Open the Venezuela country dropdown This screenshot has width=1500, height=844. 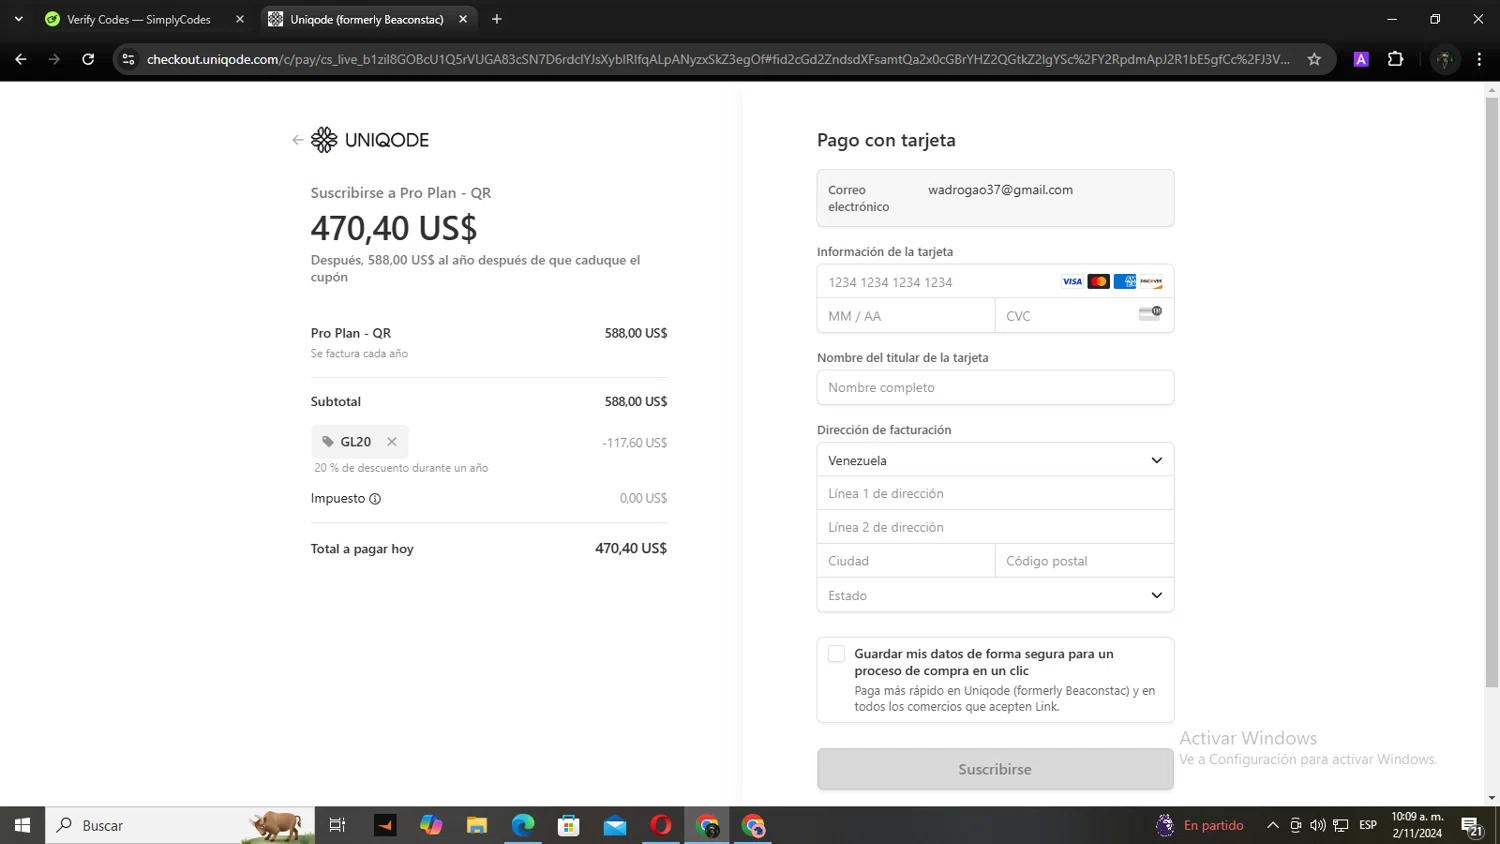[x=995, y=461]
